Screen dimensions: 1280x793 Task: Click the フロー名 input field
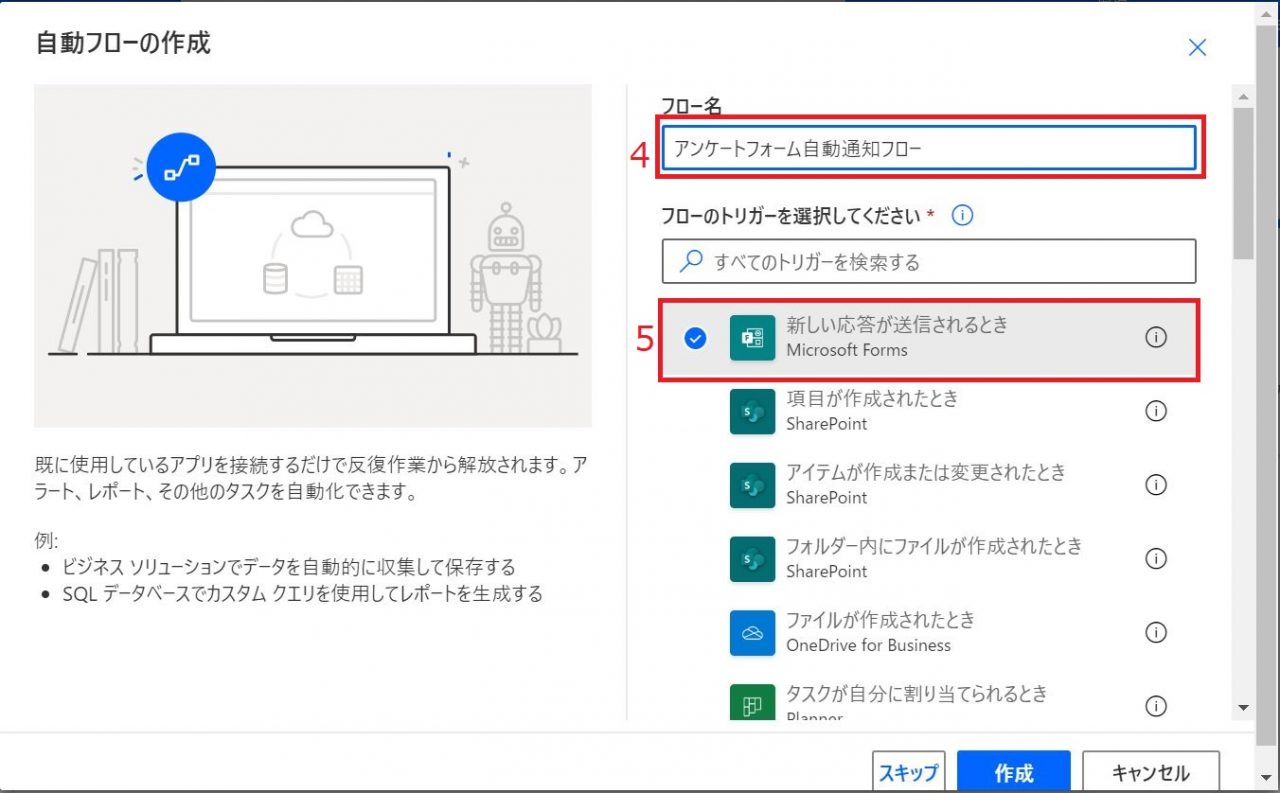[x=929, y=148]
